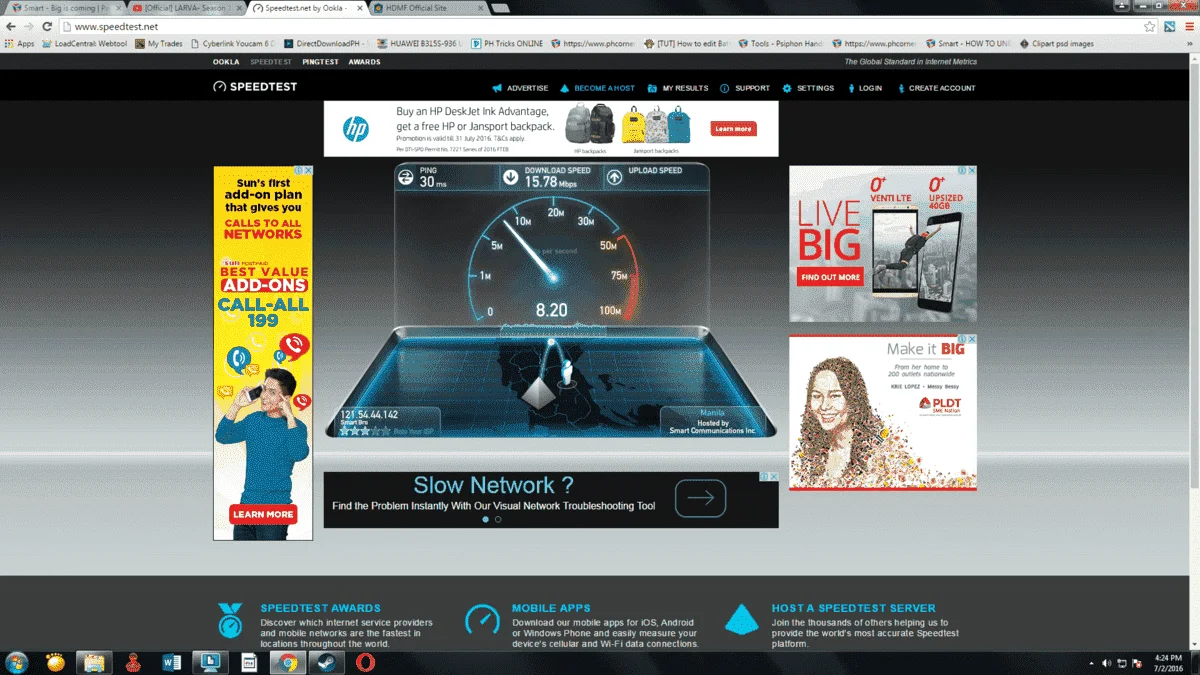Viewport: 1200px width, 675px height.
Task: Open Apps bookmarks shortcut
Action: (20, 44)
